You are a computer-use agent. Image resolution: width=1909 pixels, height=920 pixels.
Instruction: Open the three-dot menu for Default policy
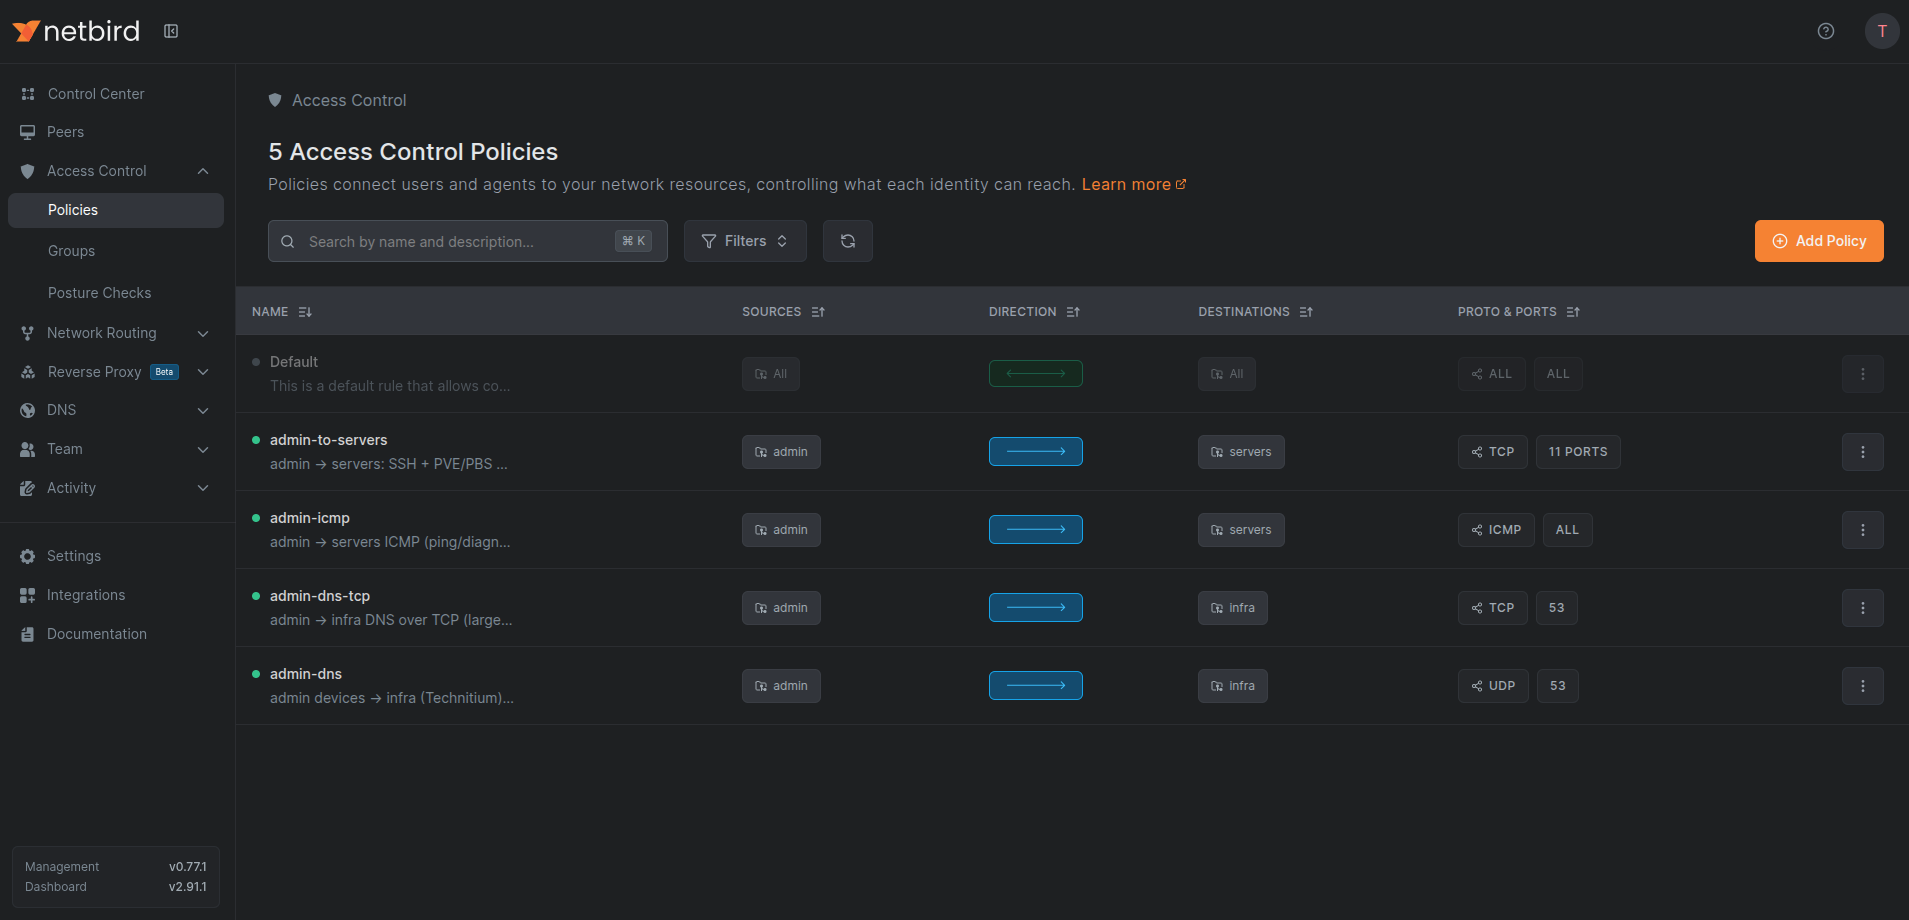1863,374
